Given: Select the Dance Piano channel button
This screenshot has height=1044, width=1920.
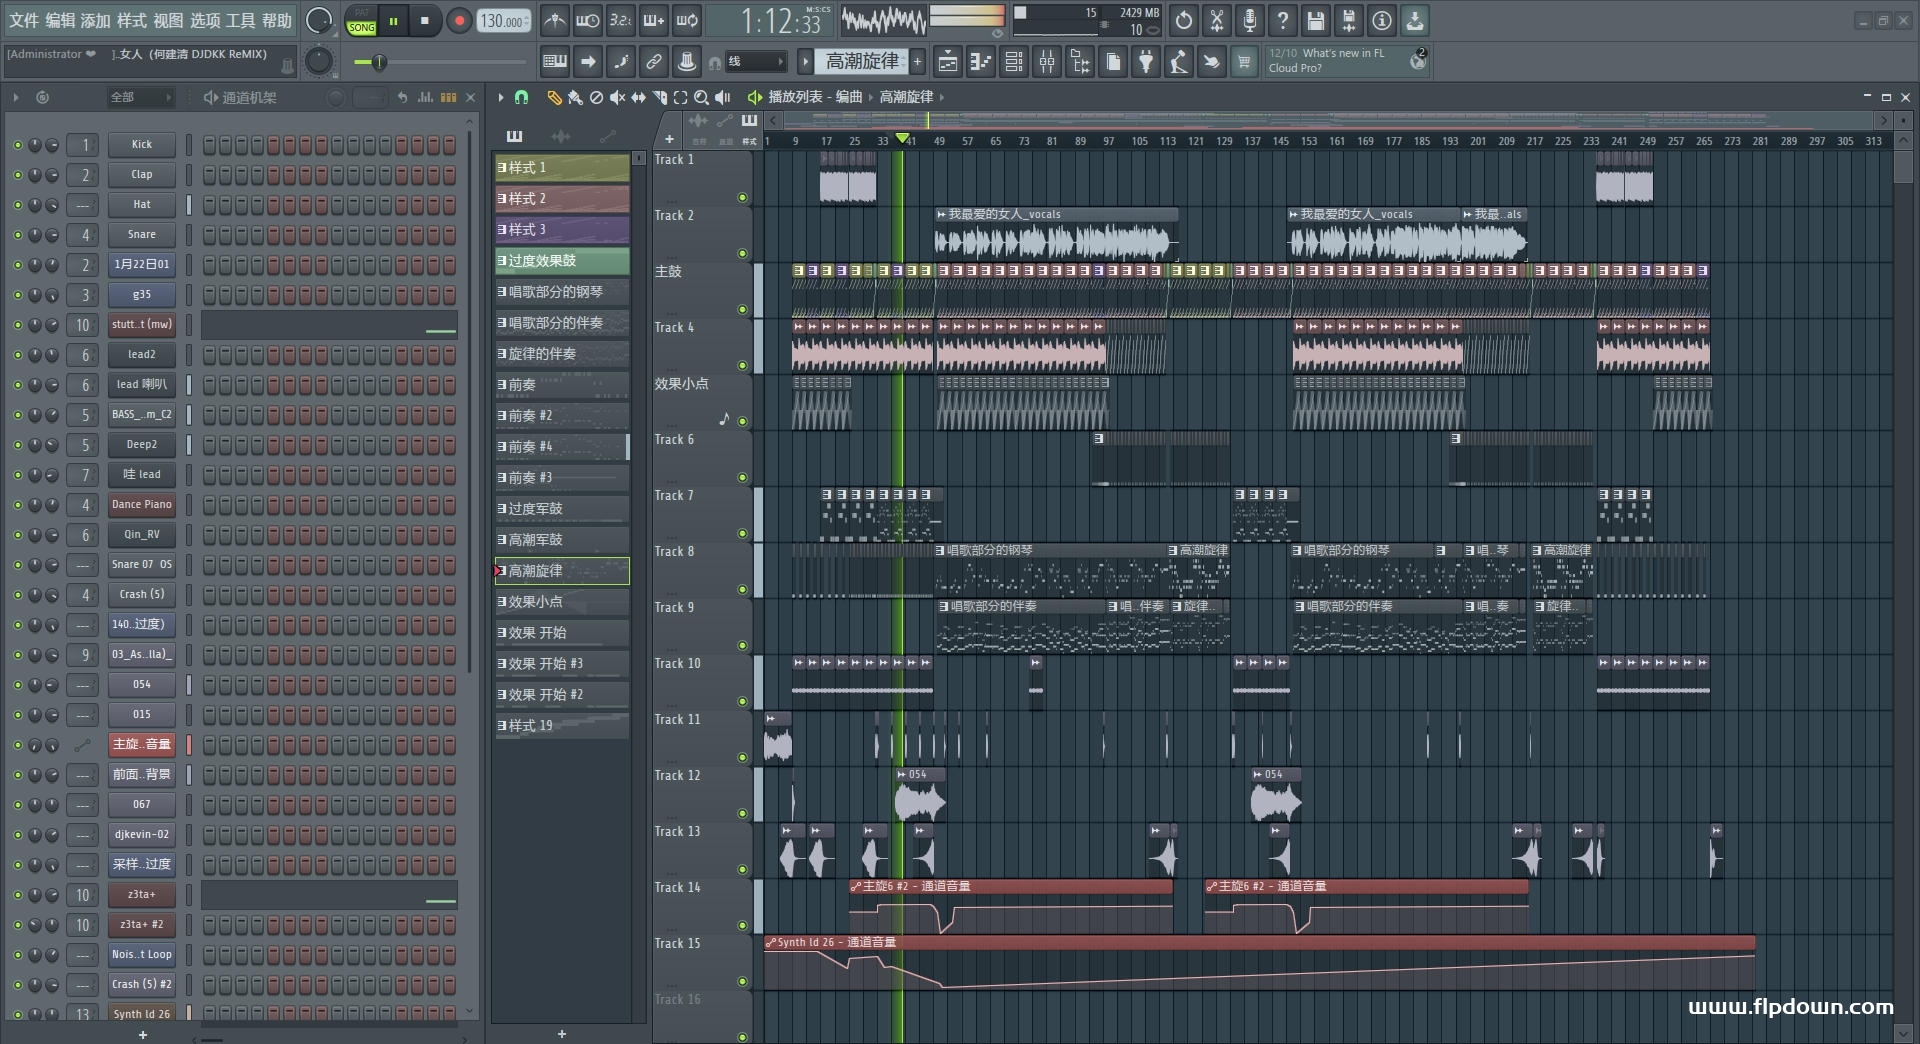Looking at the screenshot, I should tap(141, 505).
